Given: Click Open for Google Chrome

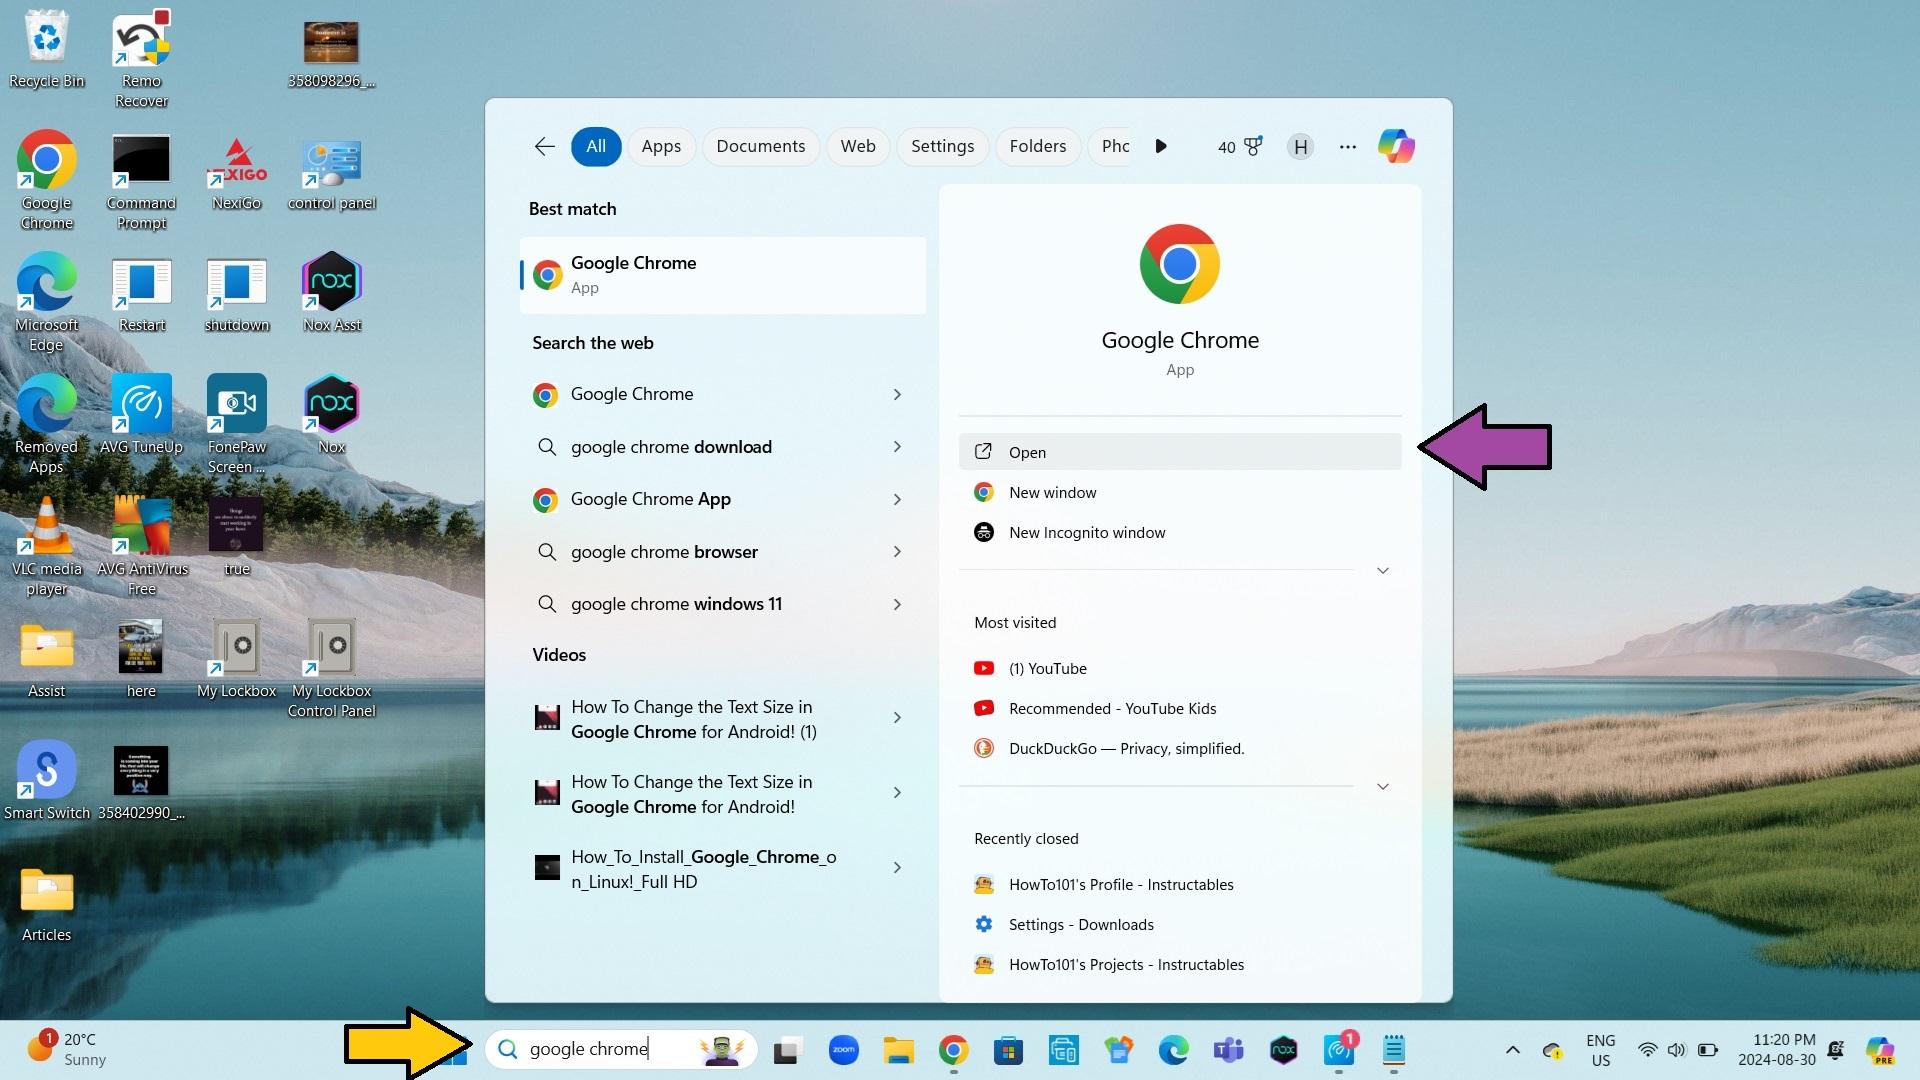Looking at the screenshot, I should [1180, 452].
